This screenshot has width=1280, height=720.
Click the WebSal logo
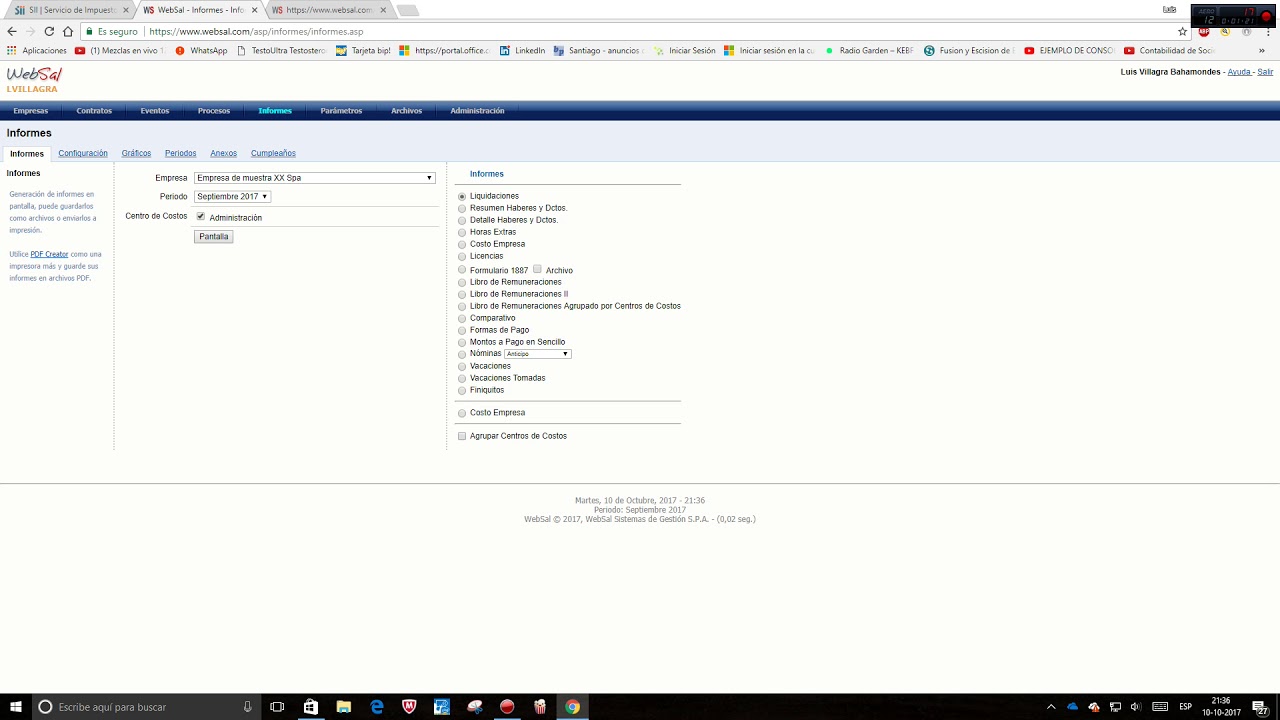pos(34,74)
